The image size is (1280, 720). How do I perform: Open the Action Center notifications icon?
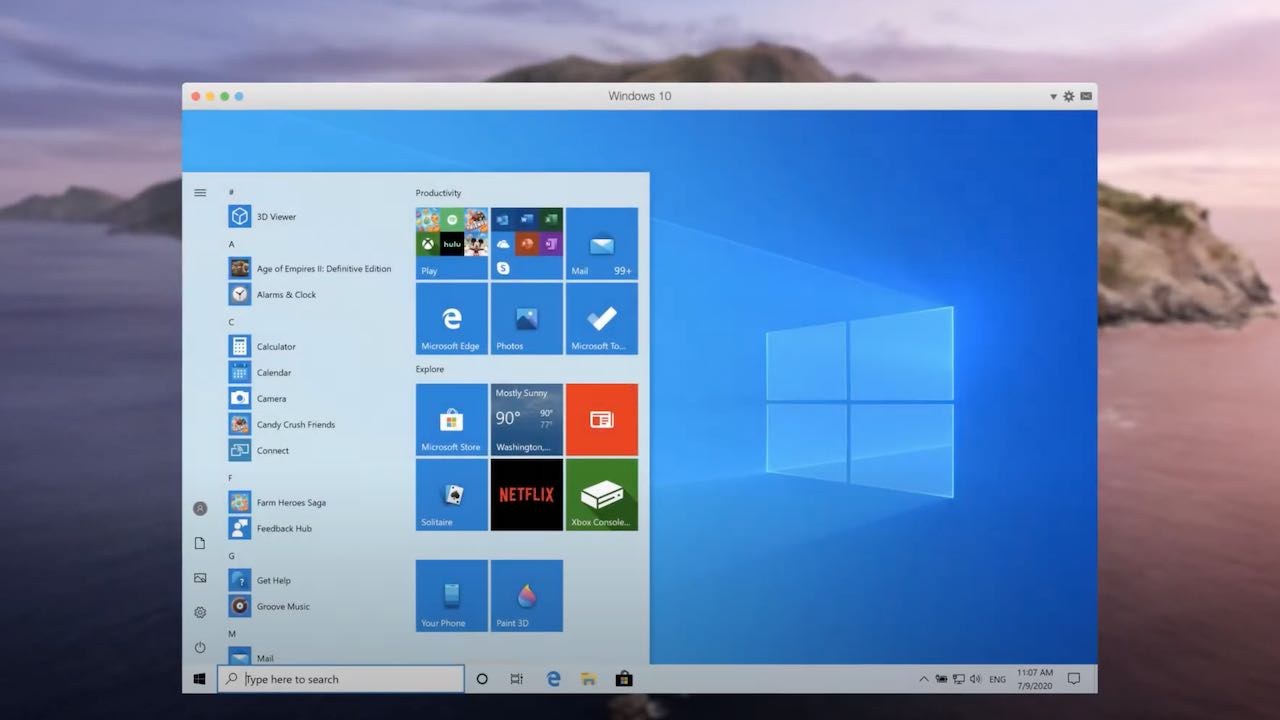pos(1074,679)
